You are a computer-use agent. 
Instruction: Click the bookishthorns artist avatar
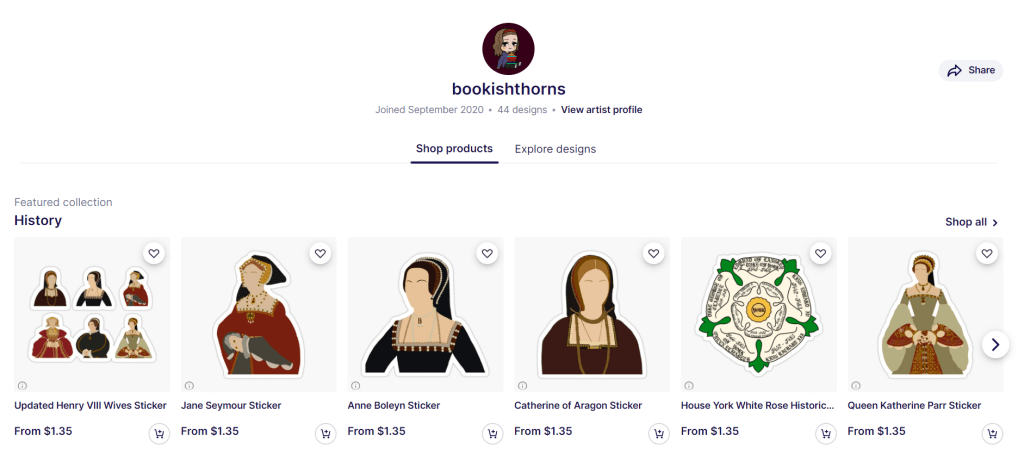pyautogui.click(x=508, y=49)
